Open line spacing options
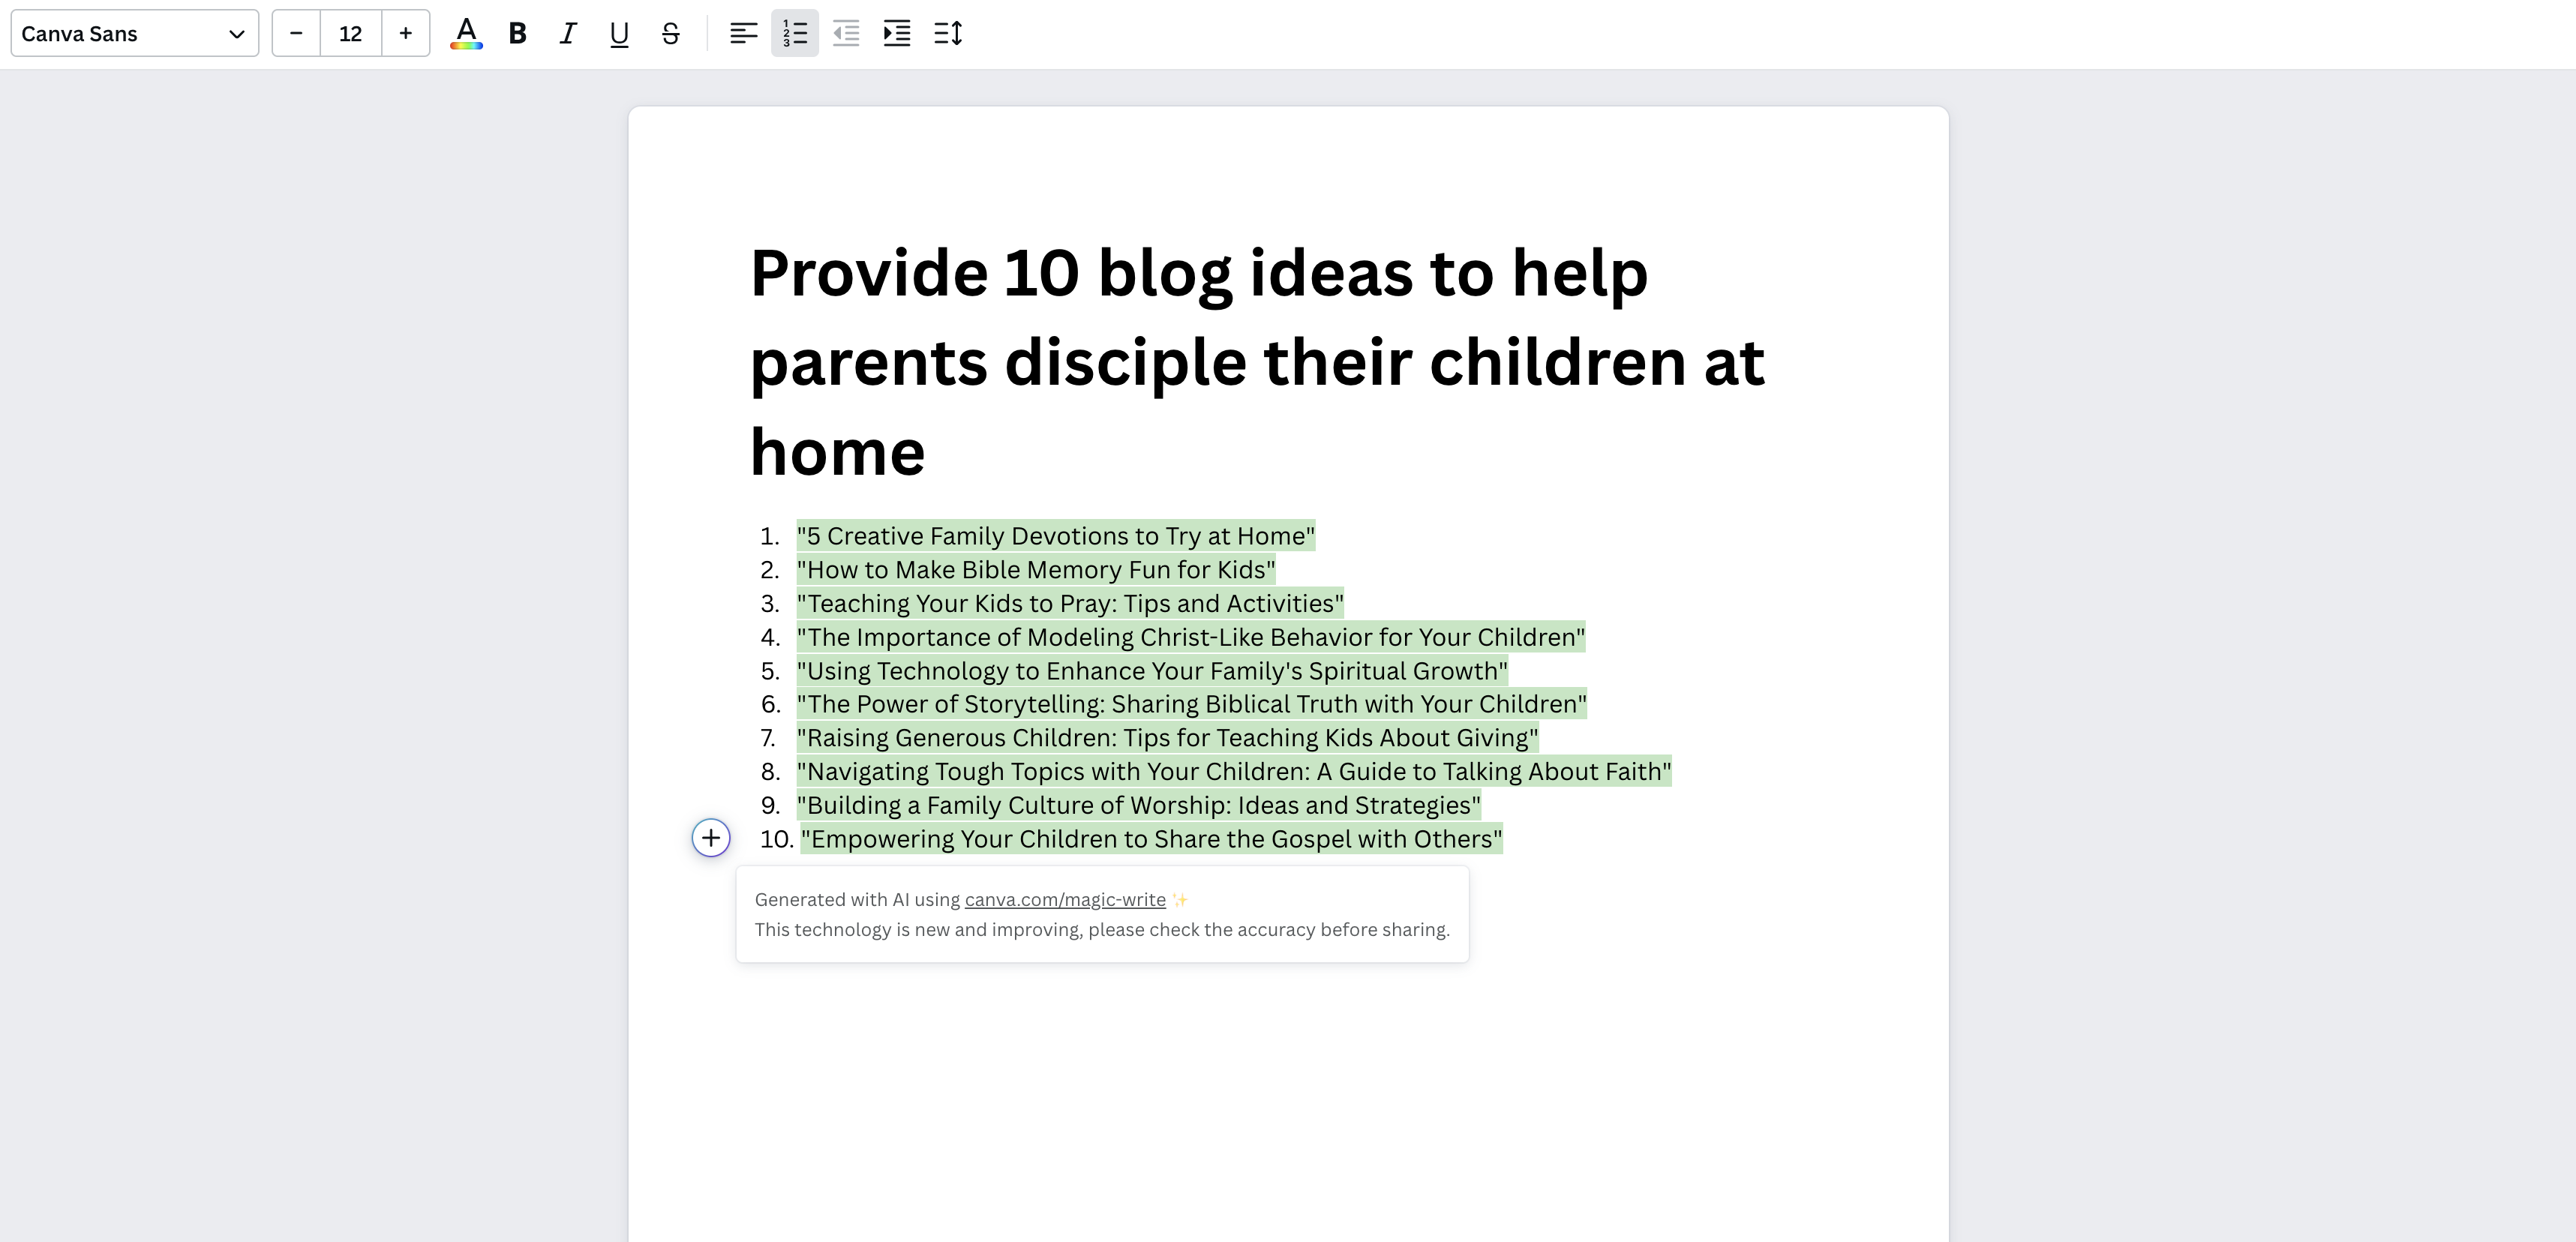The height and width of the screenshot is (1242, 2576). [x=948, y=33]
